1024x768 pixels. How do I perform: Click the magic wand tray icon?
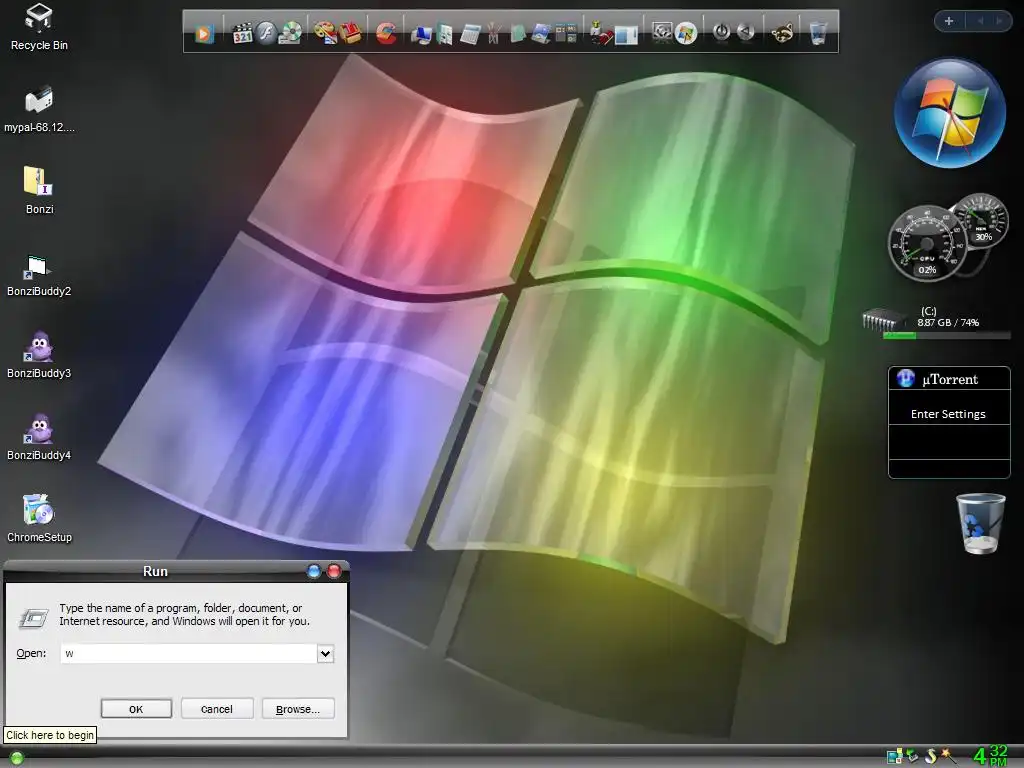click(x=949, y=756)
